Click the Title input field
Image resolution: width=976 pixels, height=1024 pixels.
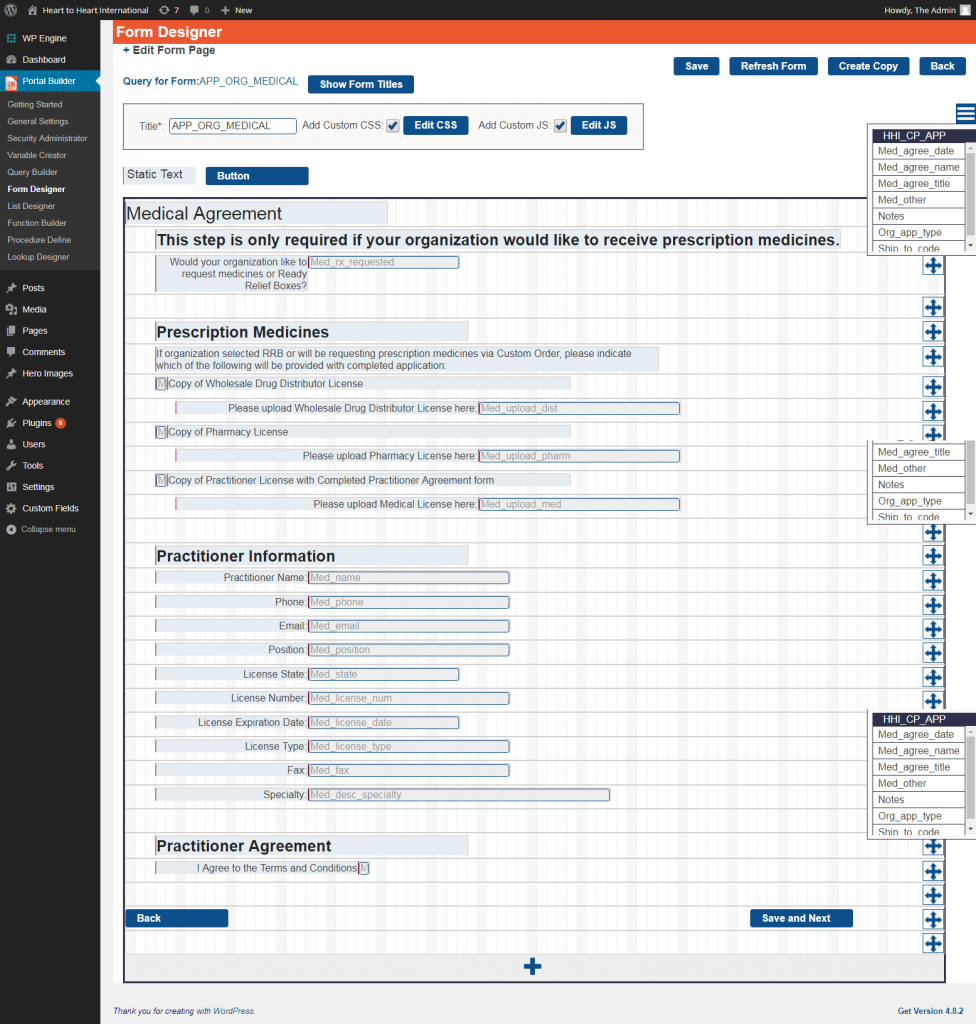tap(233, 126)
